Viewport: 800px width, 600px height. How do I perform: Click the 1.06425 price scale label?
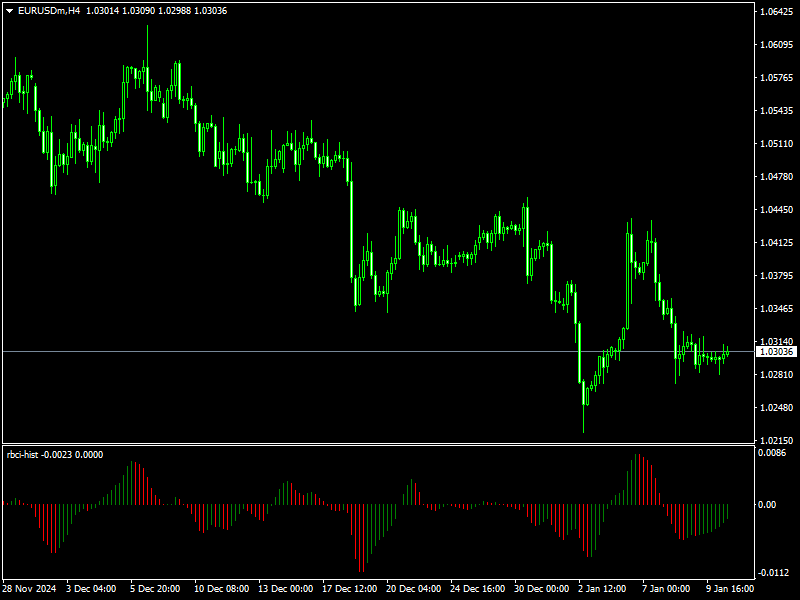coord(777,12)
